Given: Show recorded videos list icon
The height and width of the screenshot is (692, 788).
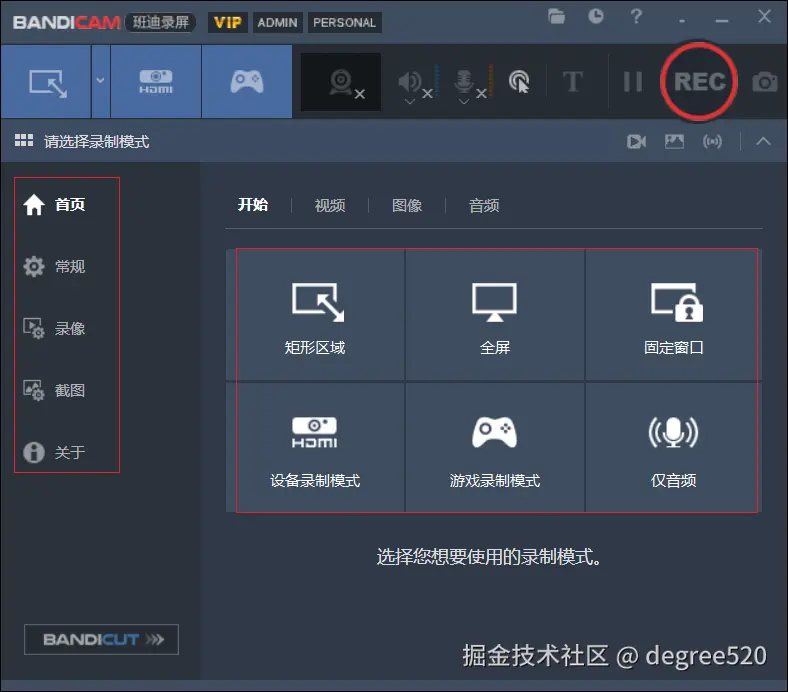Looking at the screenshot, I should (x=636, y=142).
